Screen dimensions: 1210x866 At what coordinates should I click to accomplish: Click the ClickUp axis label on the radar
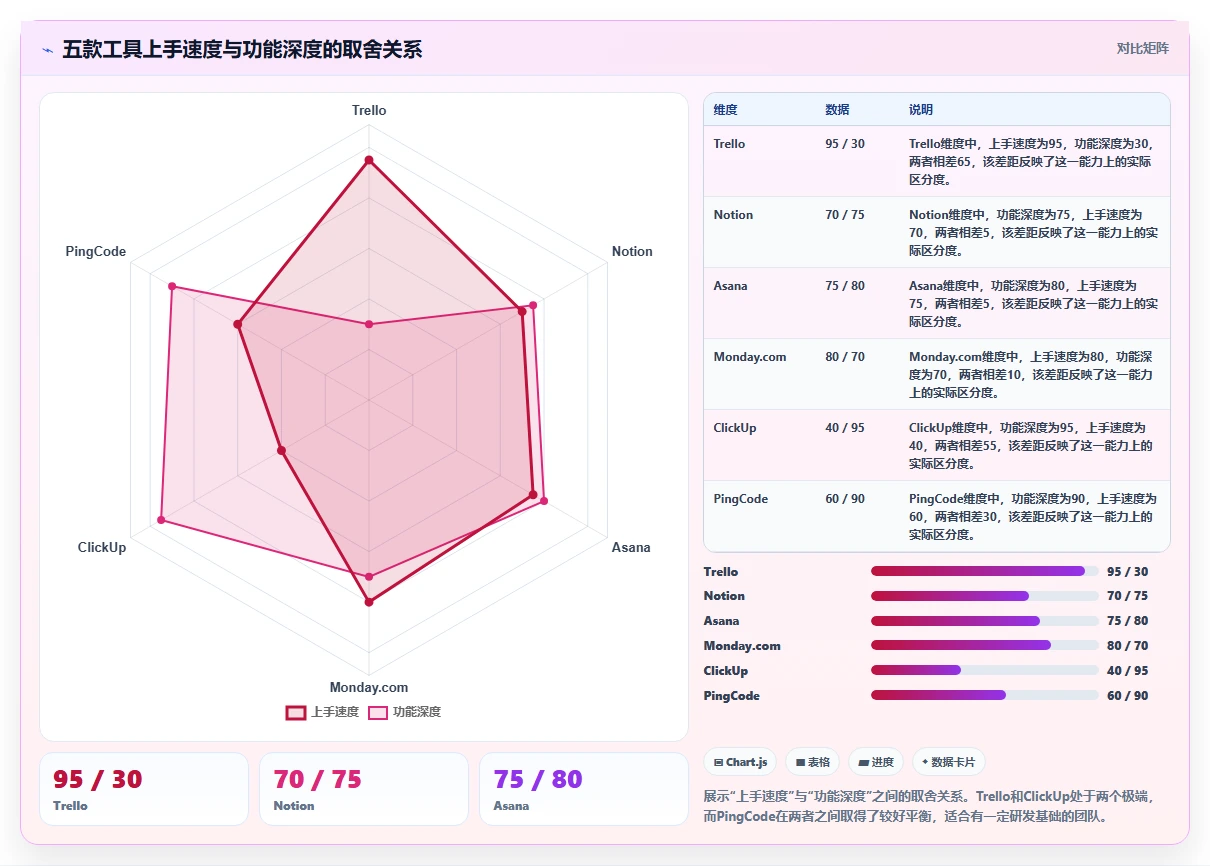(102, 547)
